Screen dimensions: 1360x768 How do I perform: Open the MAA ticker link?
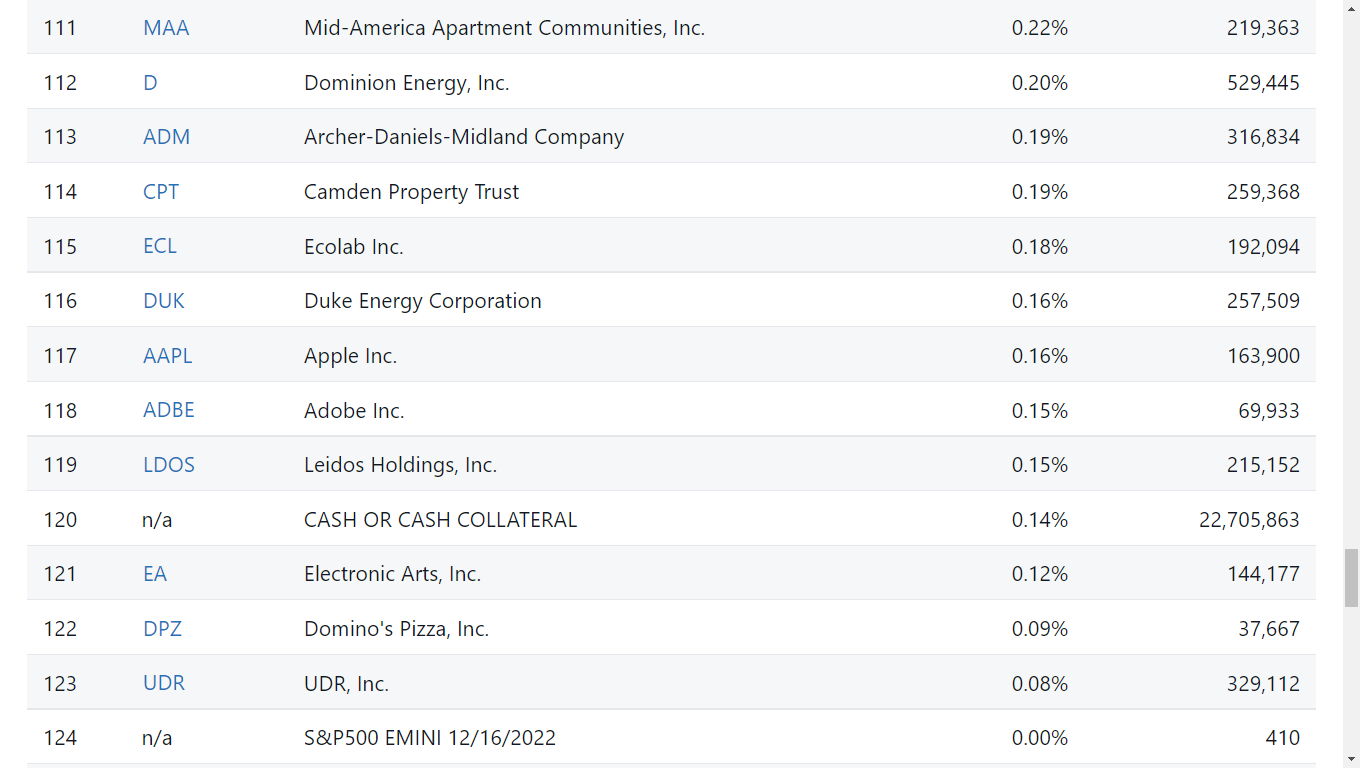166,28
